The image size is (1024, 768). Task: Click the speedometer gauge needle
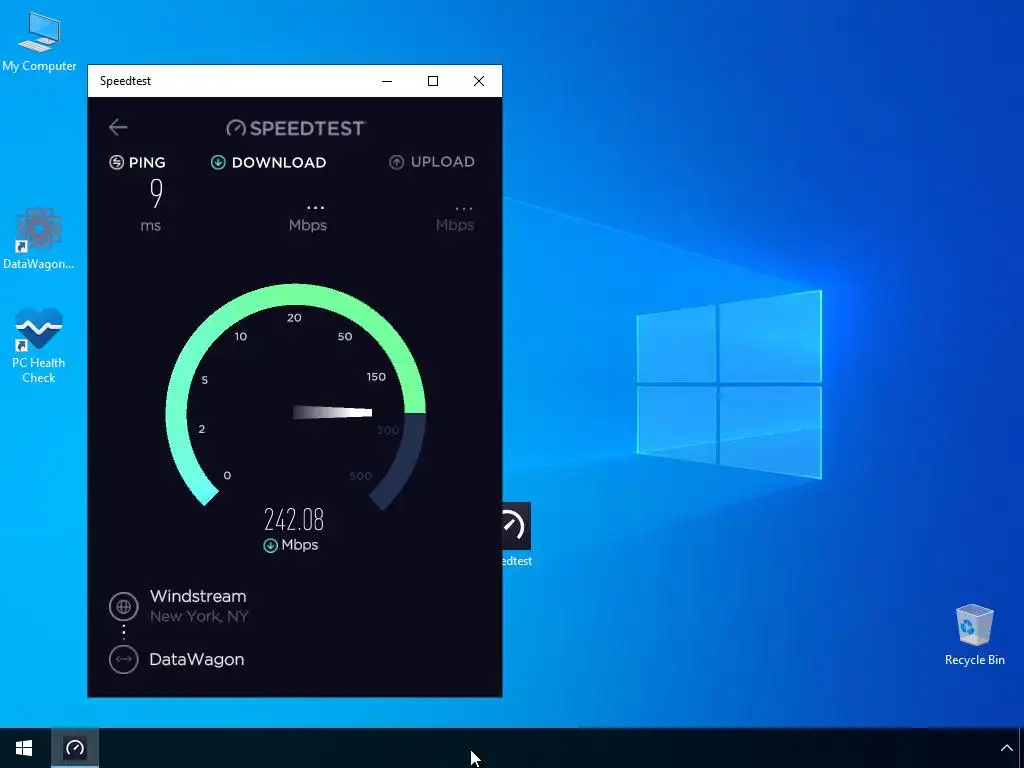(332, 412)
